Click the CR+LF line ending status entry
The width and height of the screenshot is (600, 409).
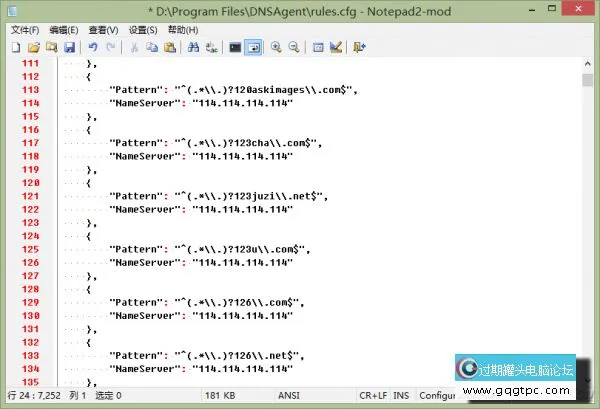(373, 395)
